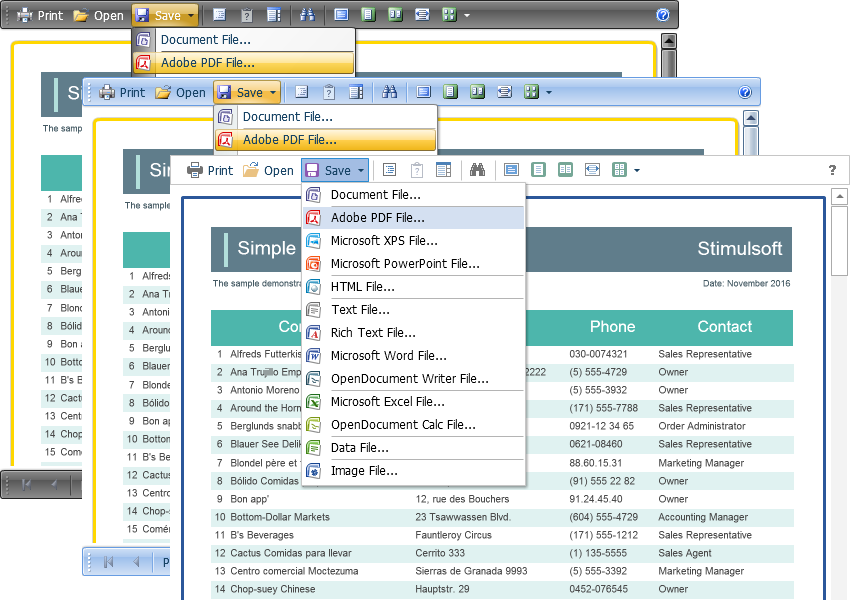Click the question mark help icon in the white toolbar

(832, 170)
